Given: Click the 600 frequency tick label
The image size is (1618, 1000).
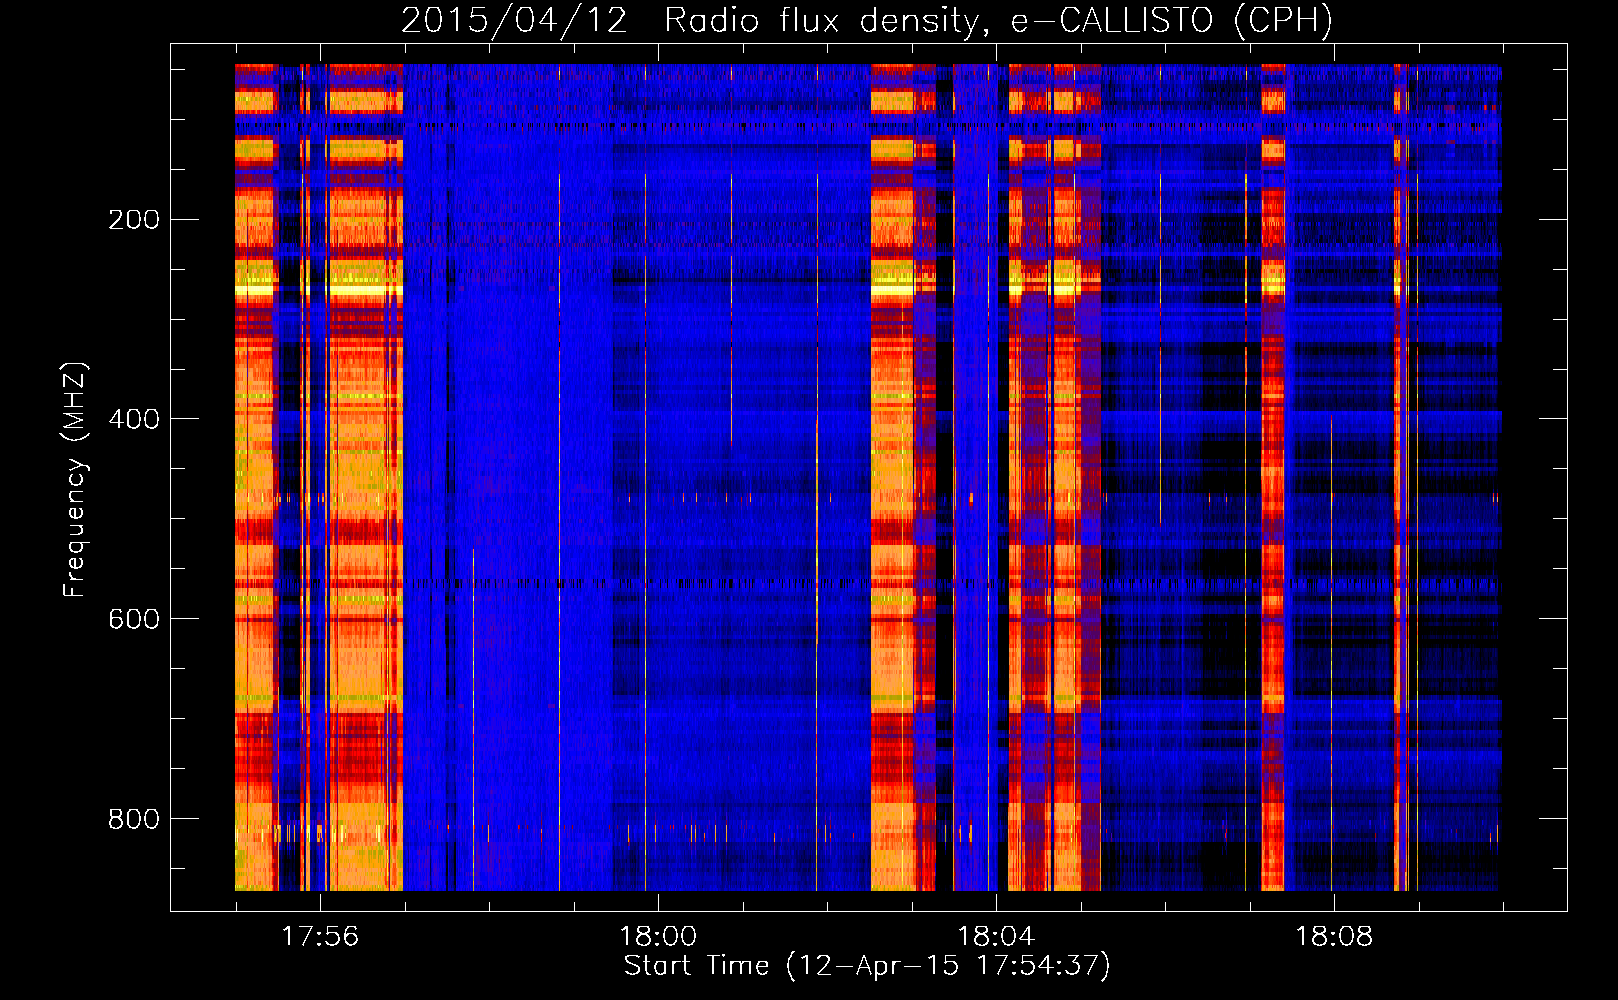Looking at the screenshot, I should point(134,619).
